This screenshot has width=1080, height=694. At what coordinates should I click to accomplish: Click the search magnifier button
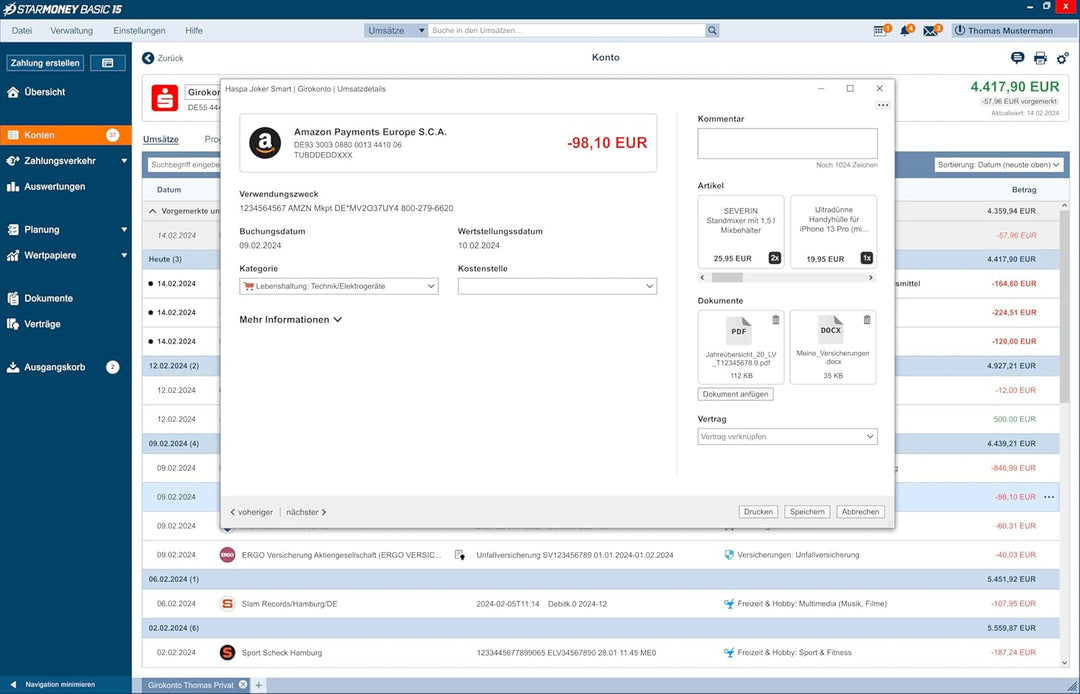[x=712, y=30]
